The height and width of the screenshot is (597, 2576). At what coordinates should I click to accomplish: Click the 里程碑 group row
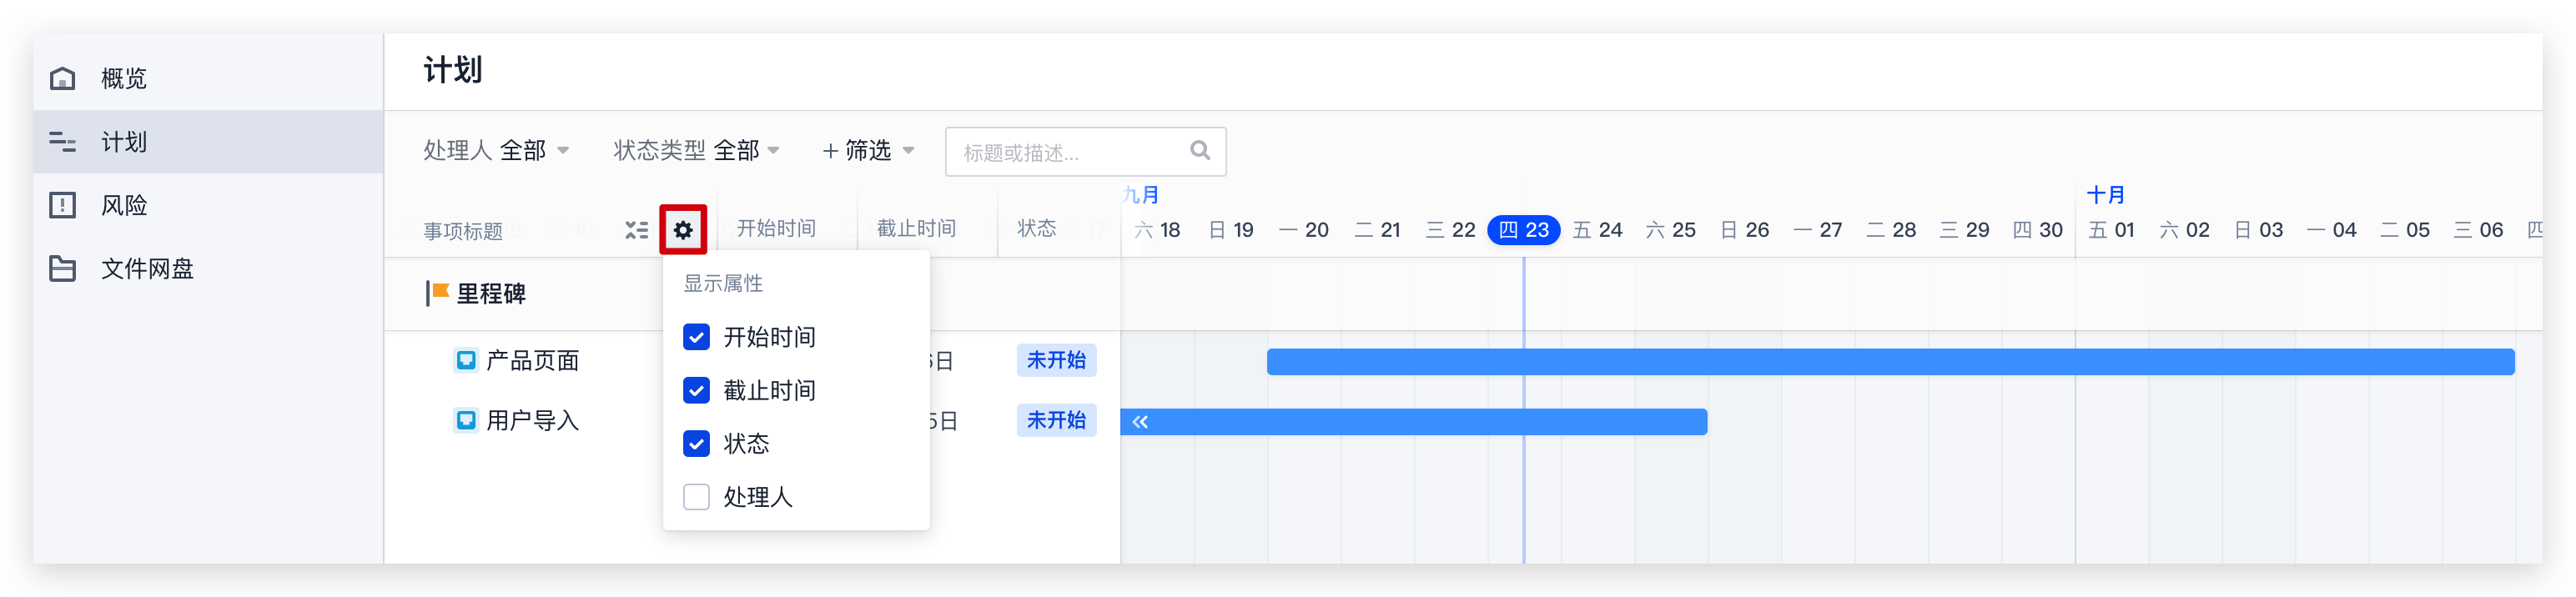point(752,294)
